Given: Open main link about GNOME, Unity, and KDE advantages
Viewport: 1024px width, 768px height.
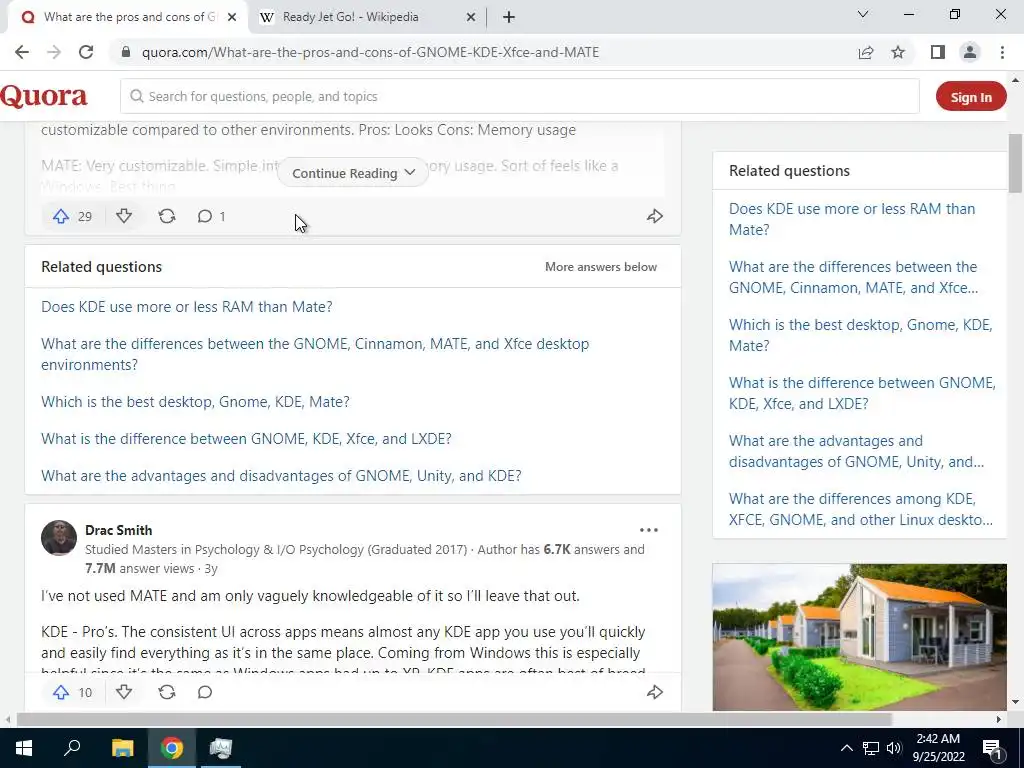Looking at the screenshot, I should (281, 476).
